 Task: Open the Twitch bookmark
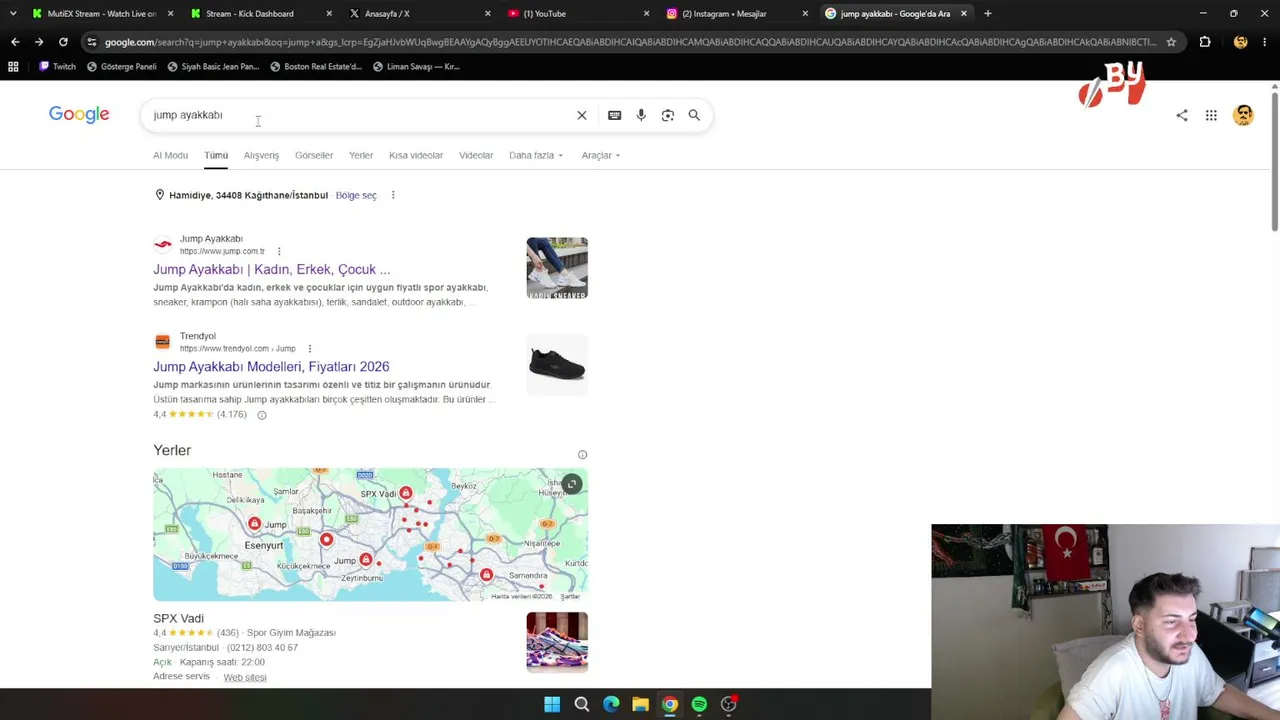(x=57, y=67)
